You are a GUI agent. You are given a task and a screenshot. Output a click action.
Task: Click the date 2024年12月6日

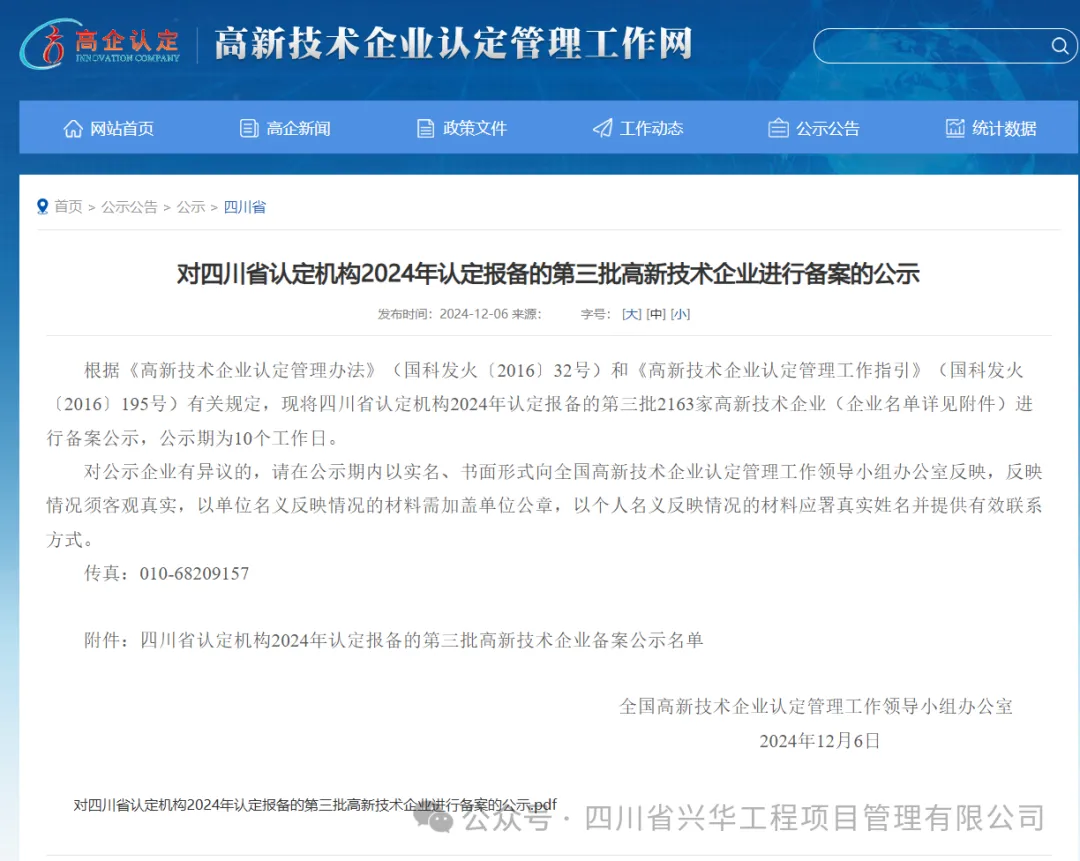820,741
